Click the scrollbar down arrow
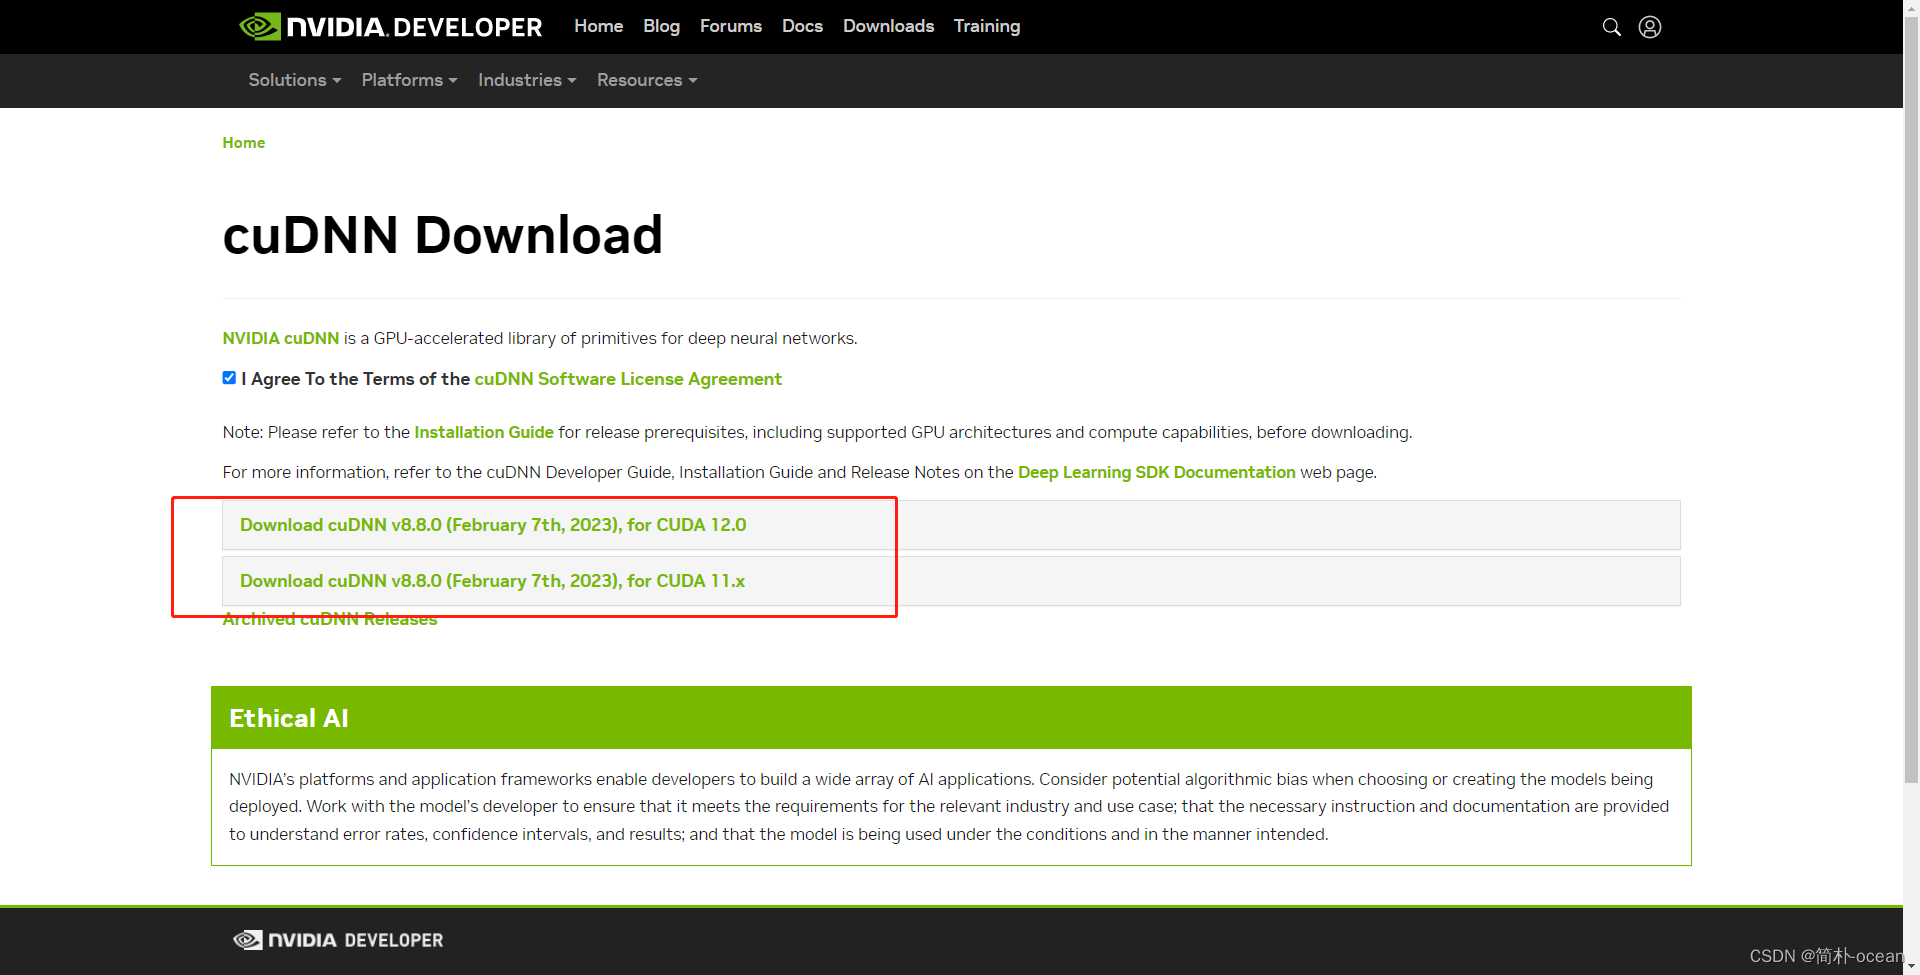 click(1911, 966)
